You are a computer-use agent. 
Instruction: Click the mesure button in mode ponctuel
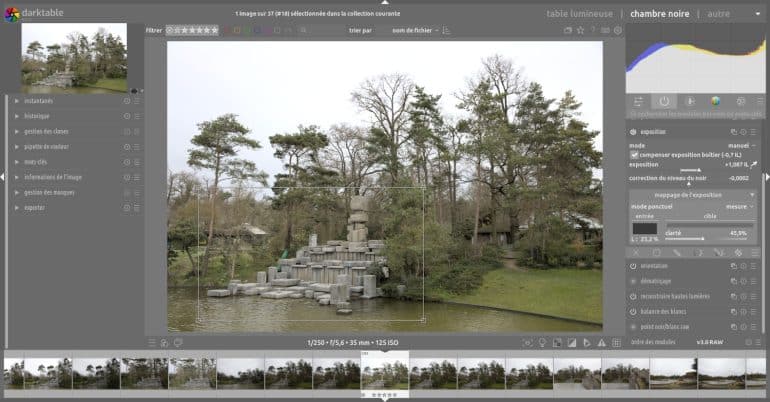coord(739,206)
